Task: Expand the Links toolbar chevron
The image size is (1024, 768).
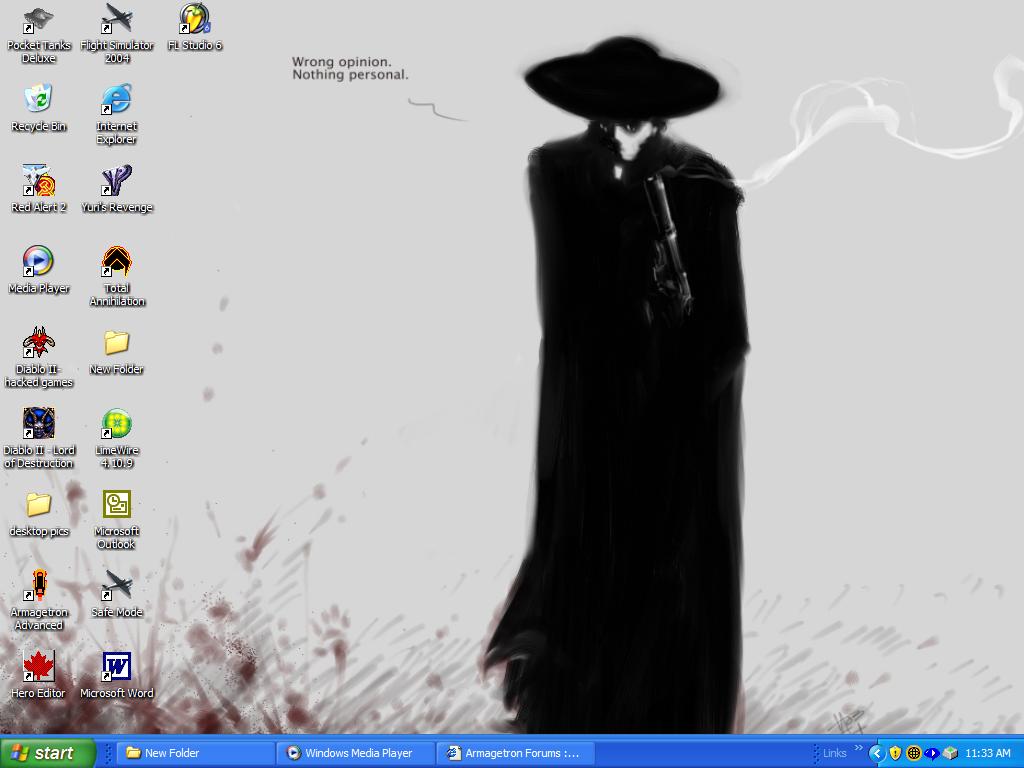Action: 858,748
